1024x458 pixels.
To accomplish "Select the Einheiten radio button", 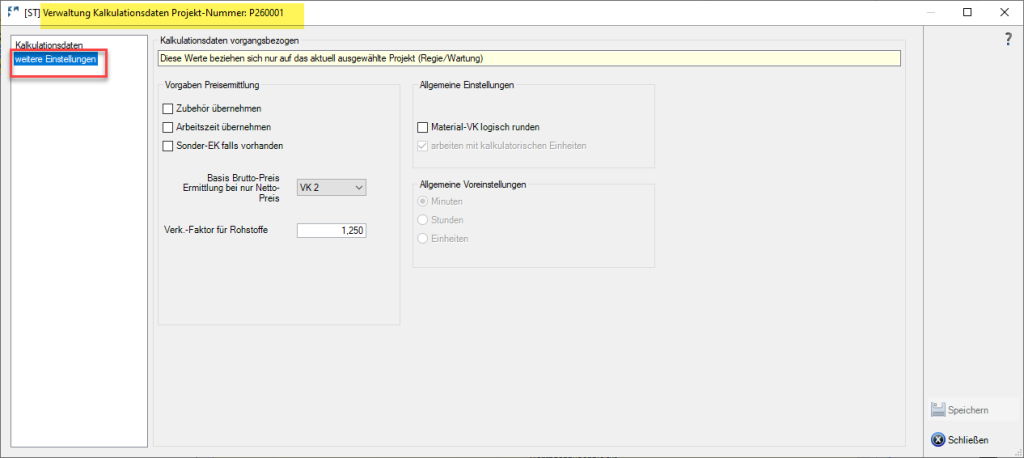I will pyautogui.click(x=423, y=239).
